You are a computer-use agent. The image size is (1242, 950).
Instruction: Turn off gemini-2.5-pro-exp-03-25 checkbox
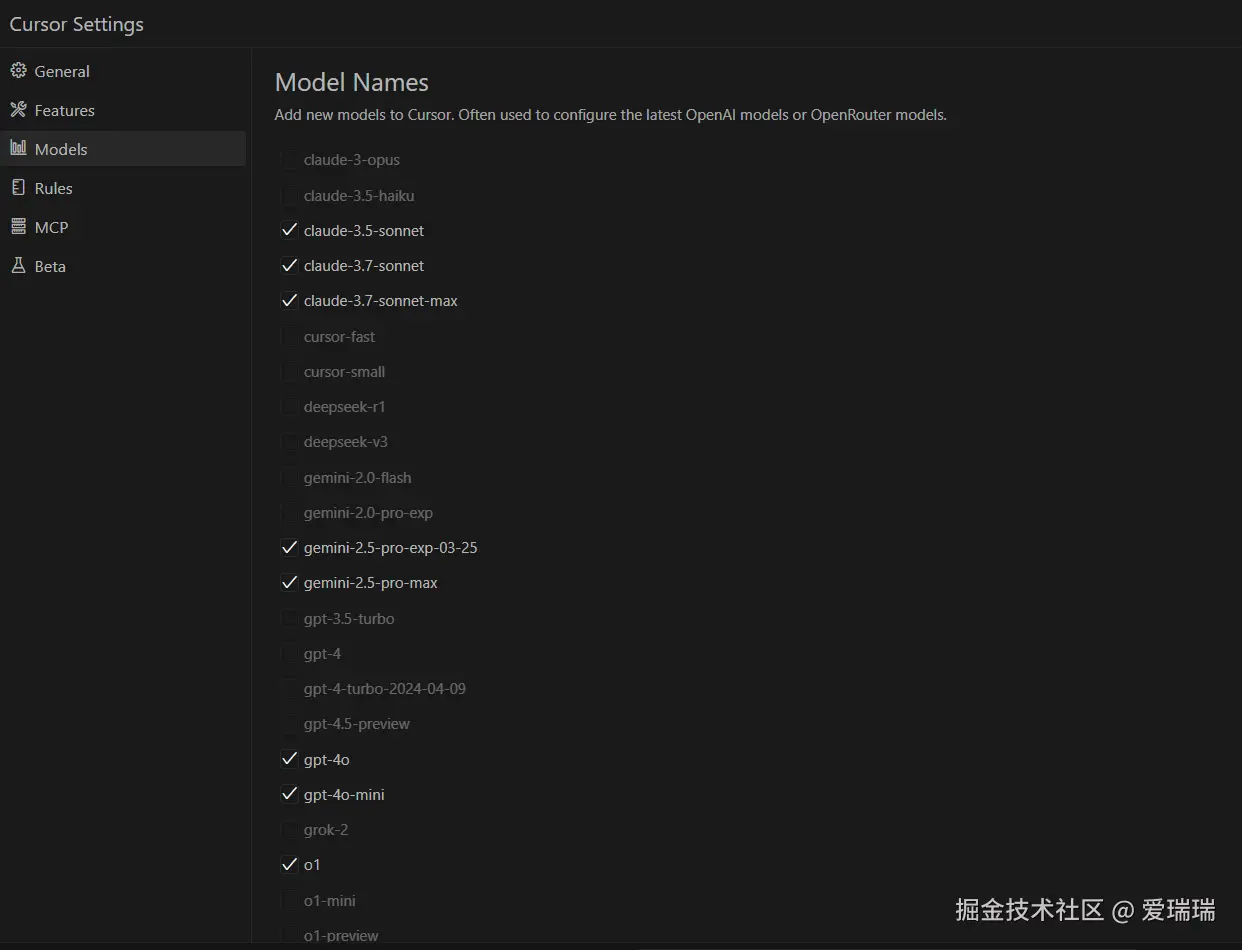[x=290, y=548]
